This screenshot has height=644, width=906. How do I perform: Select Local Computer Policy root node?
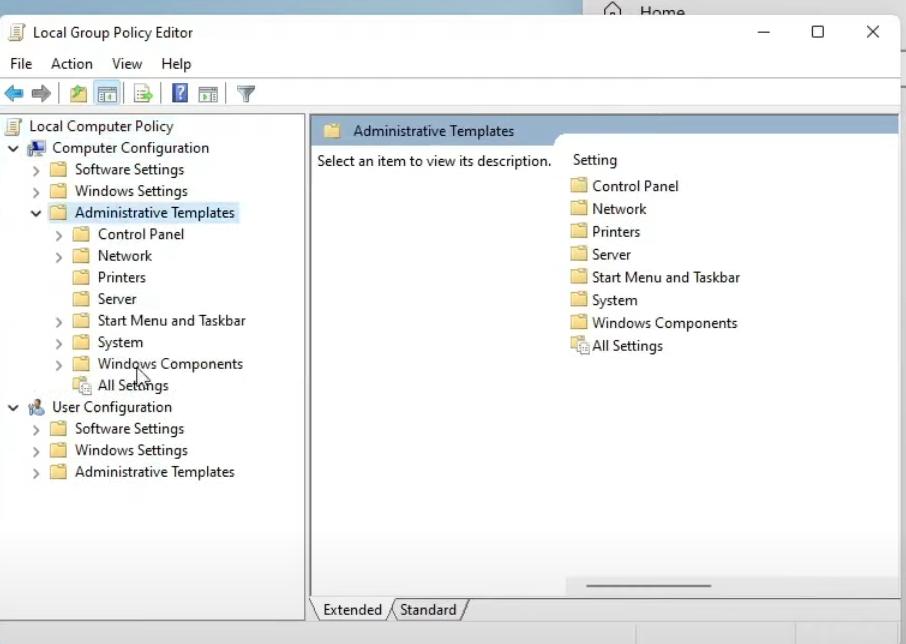(101, 126)
